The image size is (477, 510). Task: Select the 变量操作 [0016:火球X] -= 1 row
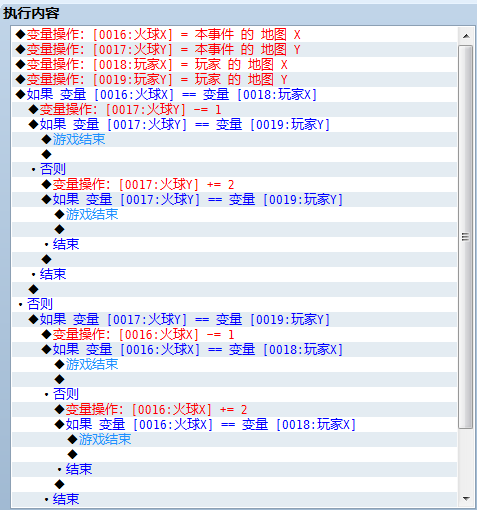coord(234,334)
